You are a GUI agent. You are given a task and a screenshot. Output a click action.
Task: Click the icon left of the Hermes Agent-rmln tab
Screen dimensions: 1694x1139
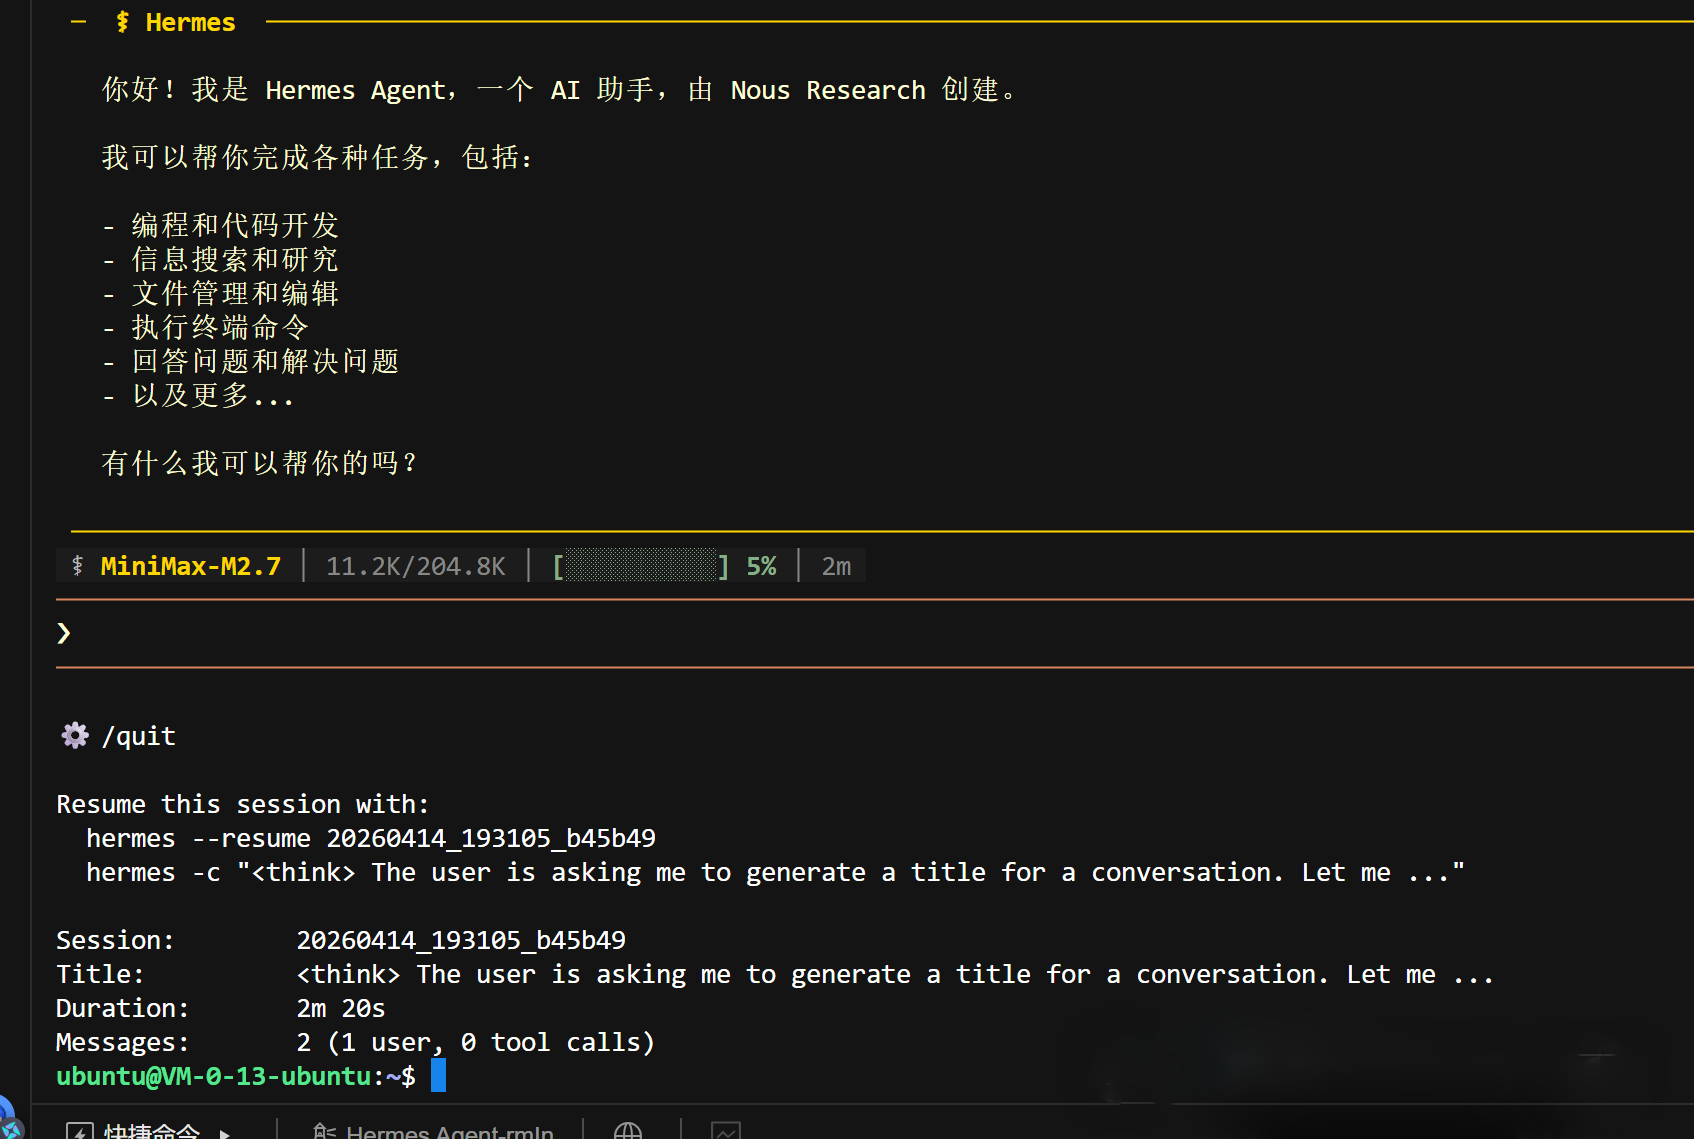click(324, 1132)
